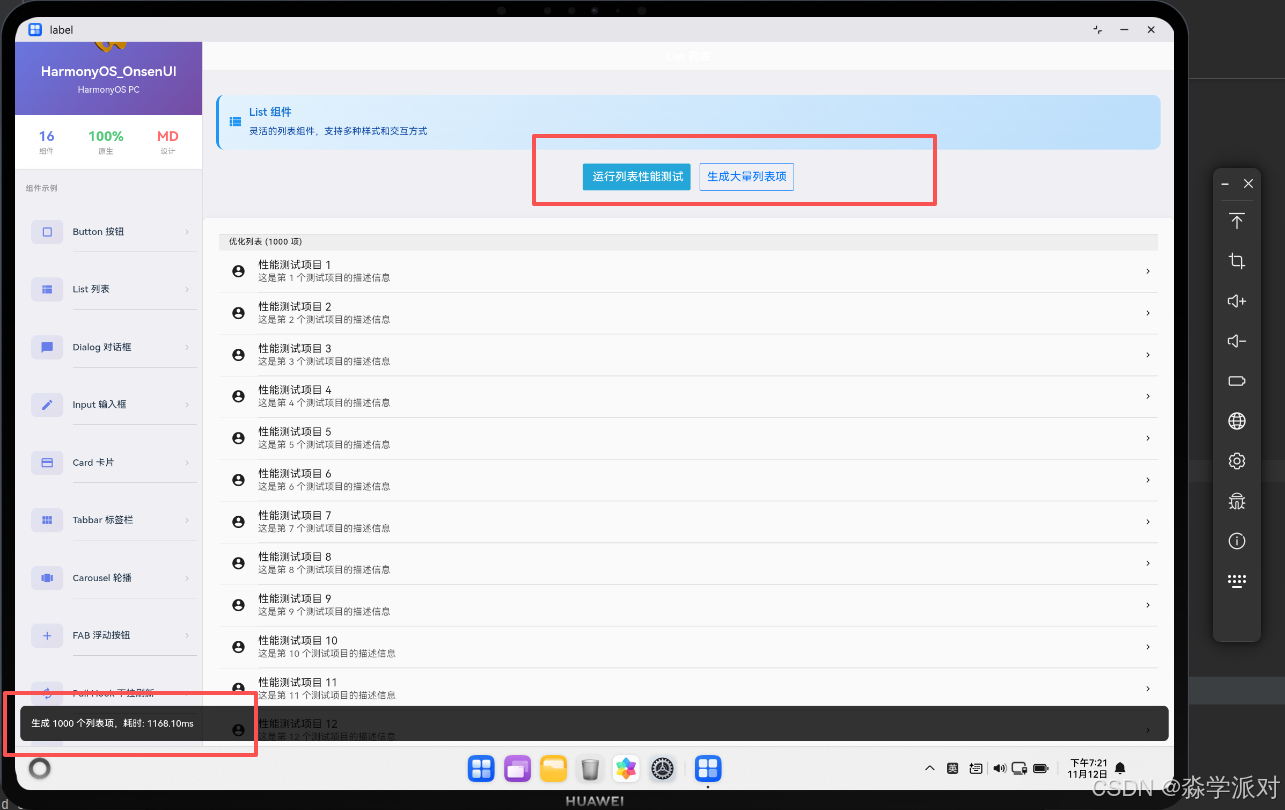Click the tray battery icon

[1041, 768]
